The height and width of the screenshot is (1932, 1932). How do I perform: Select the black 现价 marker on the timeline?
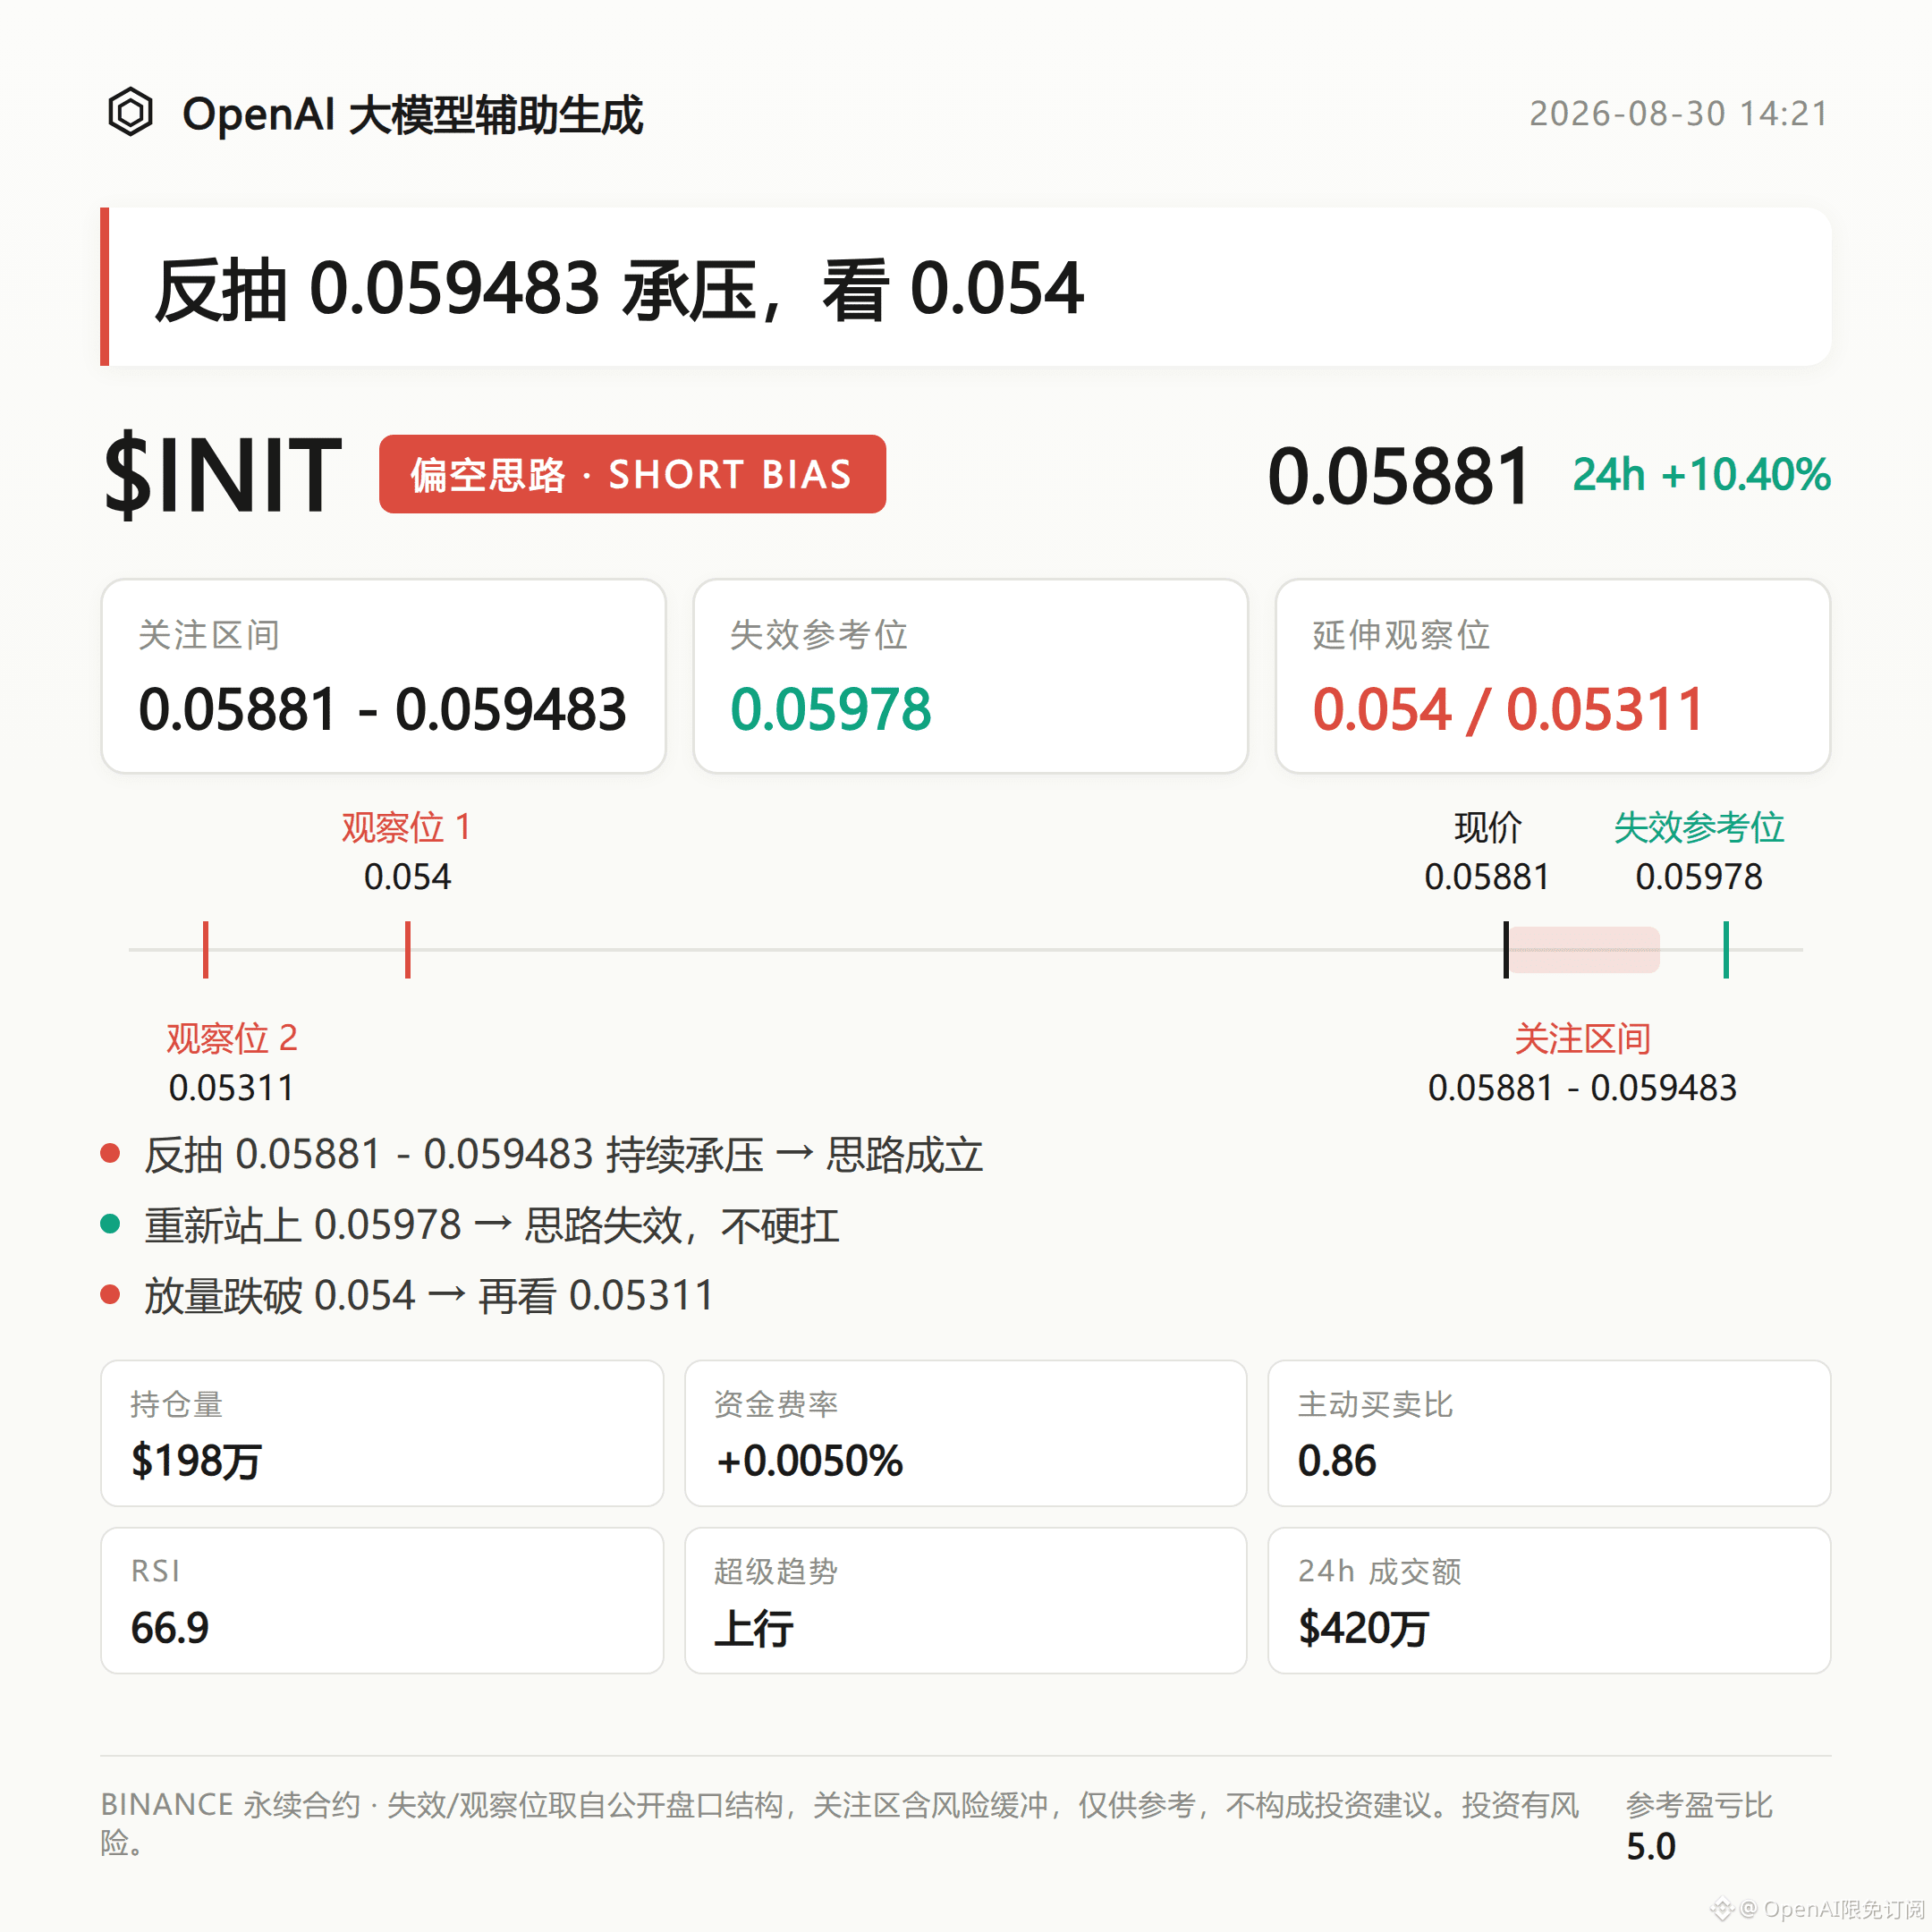(1505, 949)
